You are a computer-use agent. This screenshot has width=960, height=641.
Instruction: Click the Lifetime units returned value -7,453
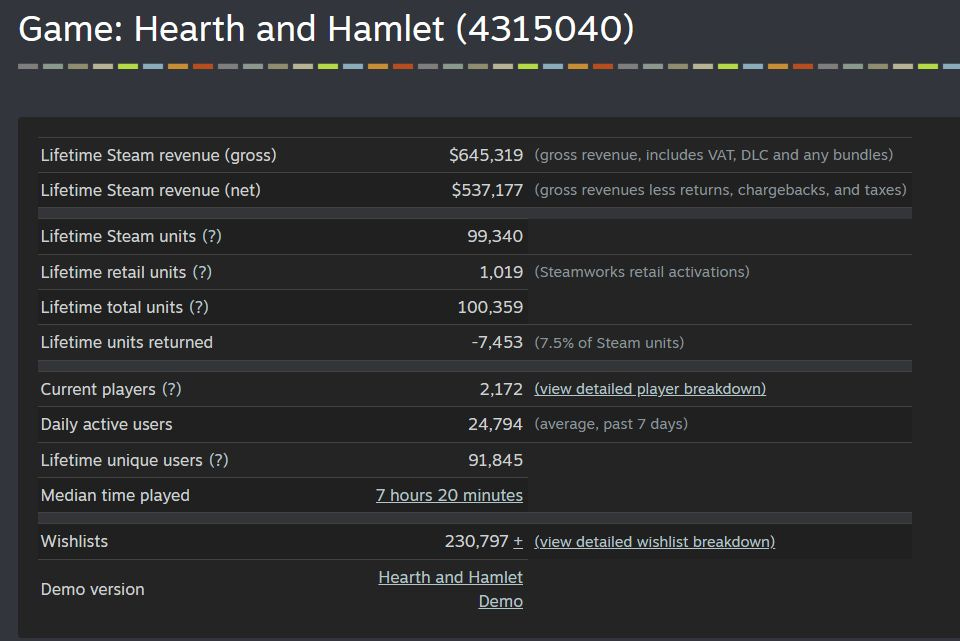point(497,342)
